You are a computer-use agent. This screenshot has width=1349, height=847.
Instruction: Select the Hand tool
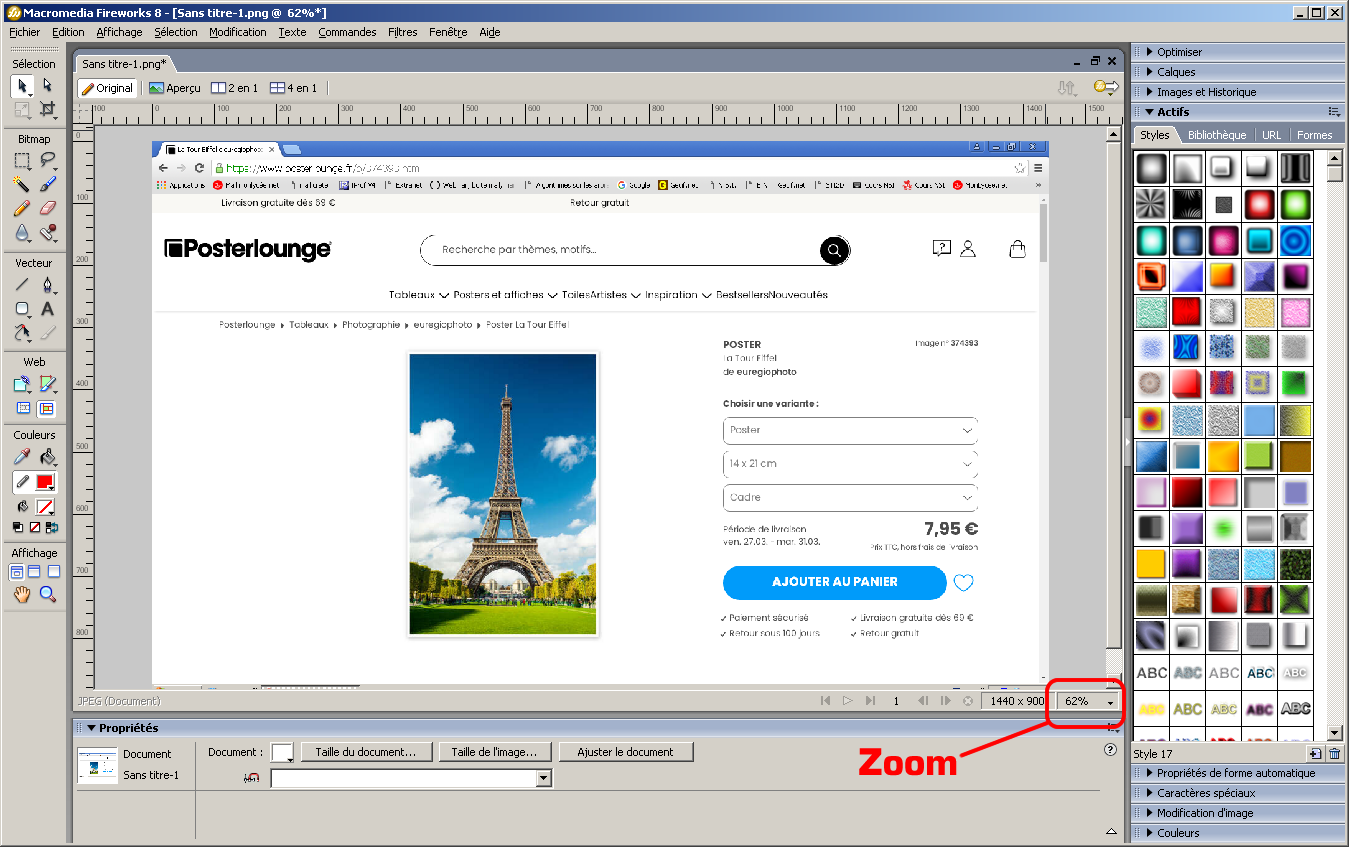pos(22,595)
